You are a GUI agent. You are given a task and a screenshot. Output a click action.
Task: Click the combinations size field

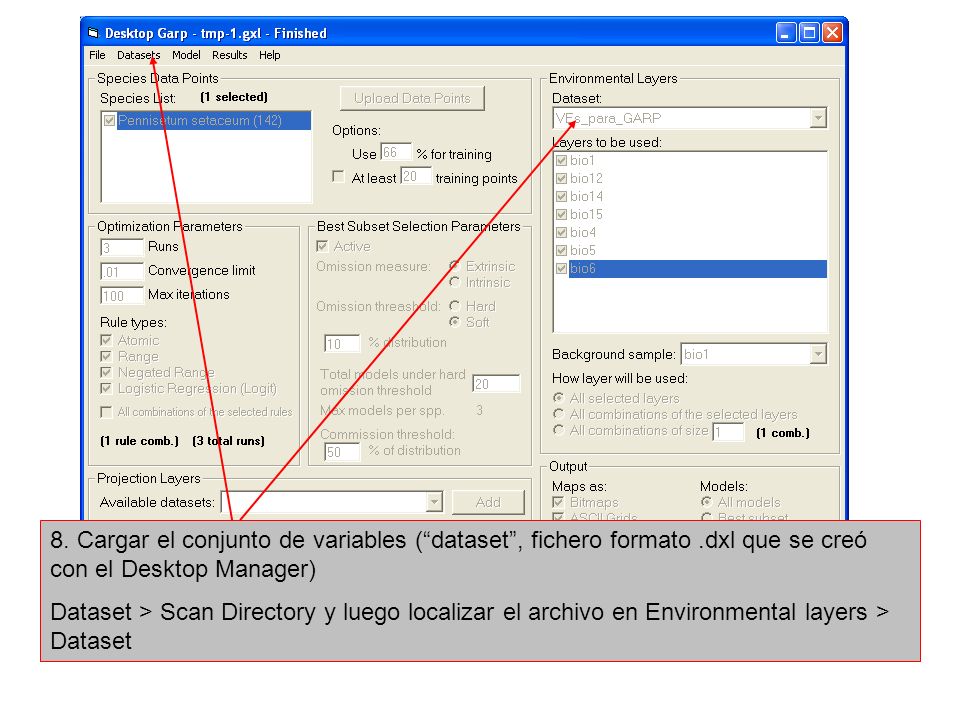pos(729,432)
